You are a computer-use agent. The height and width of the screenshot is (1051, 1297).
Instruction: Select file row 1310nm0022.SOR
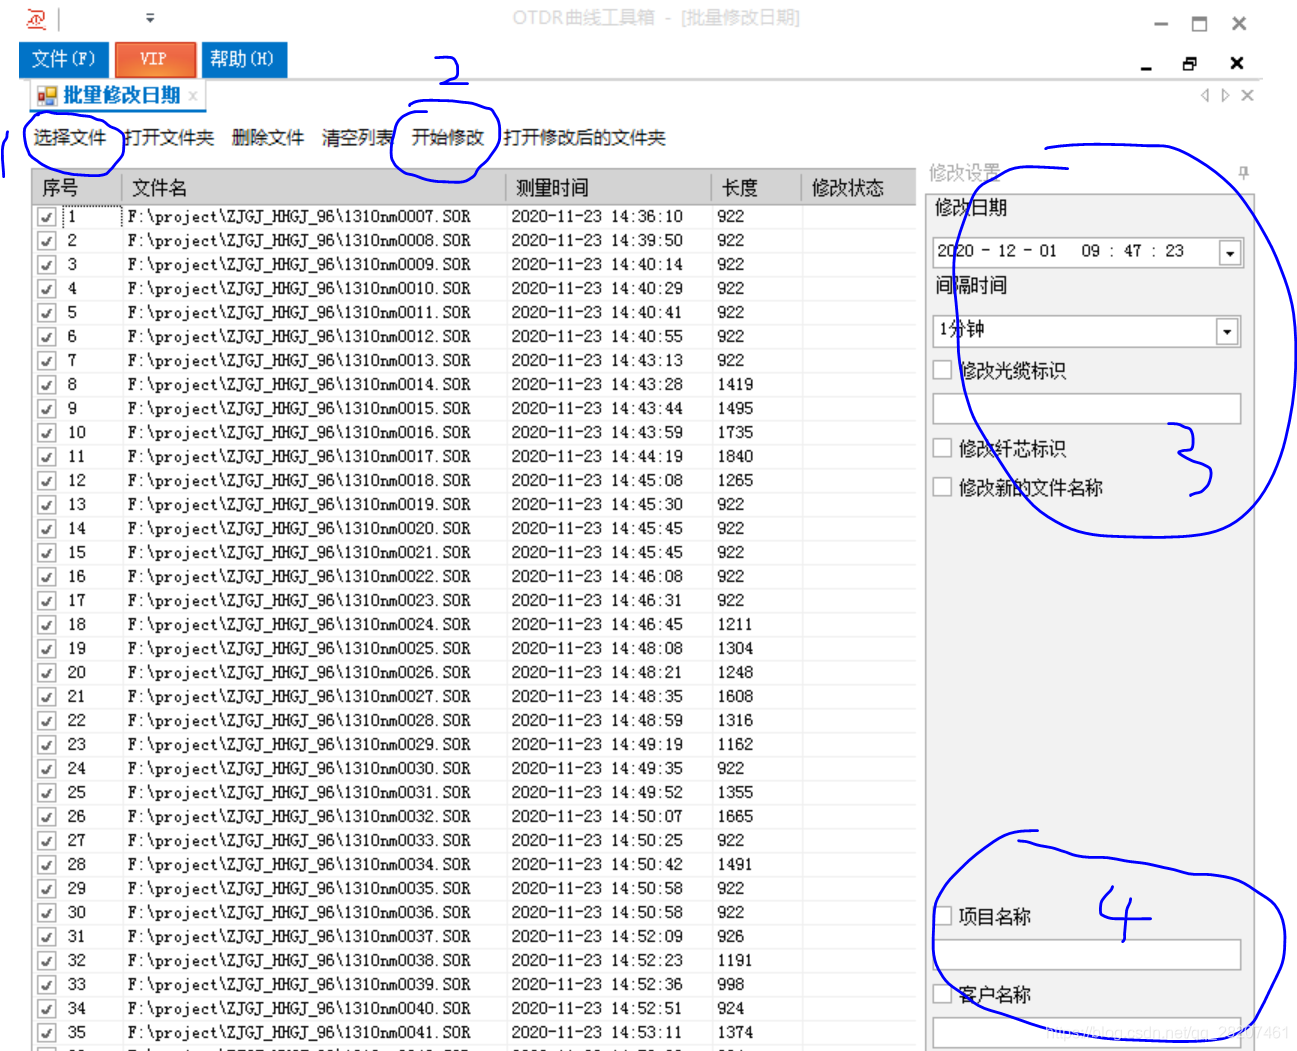pos(474,576)
